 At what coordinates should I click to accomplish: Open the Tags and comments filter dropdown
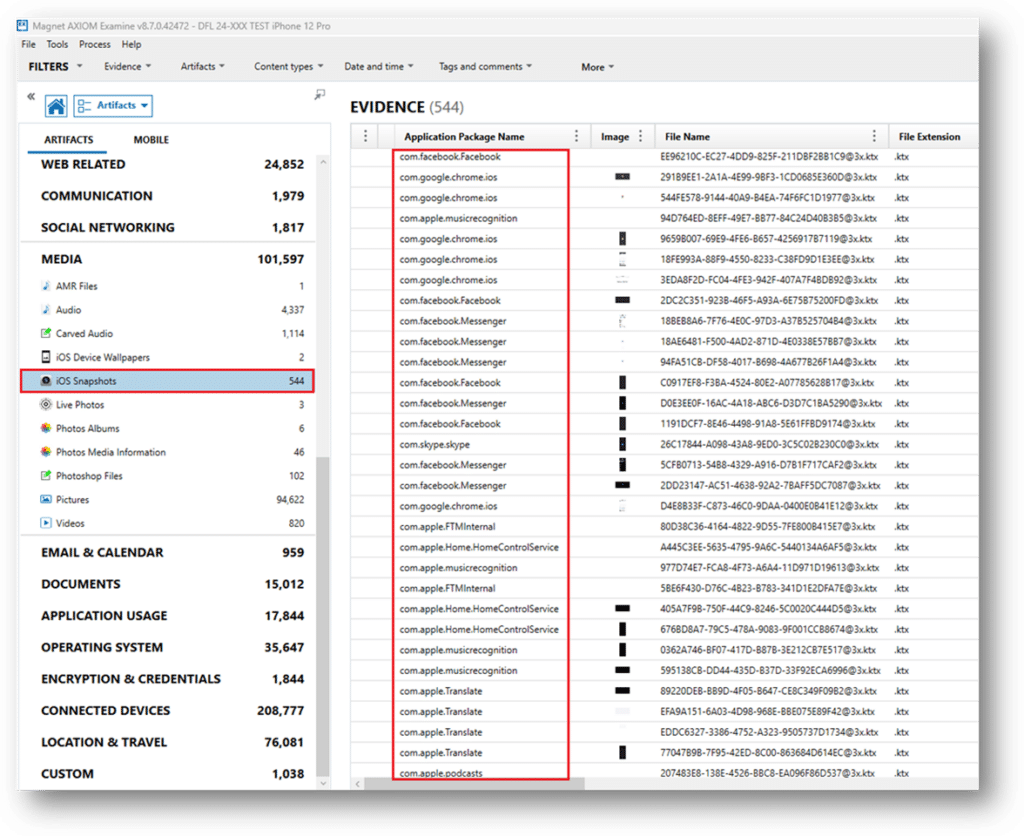pos(485,67)
